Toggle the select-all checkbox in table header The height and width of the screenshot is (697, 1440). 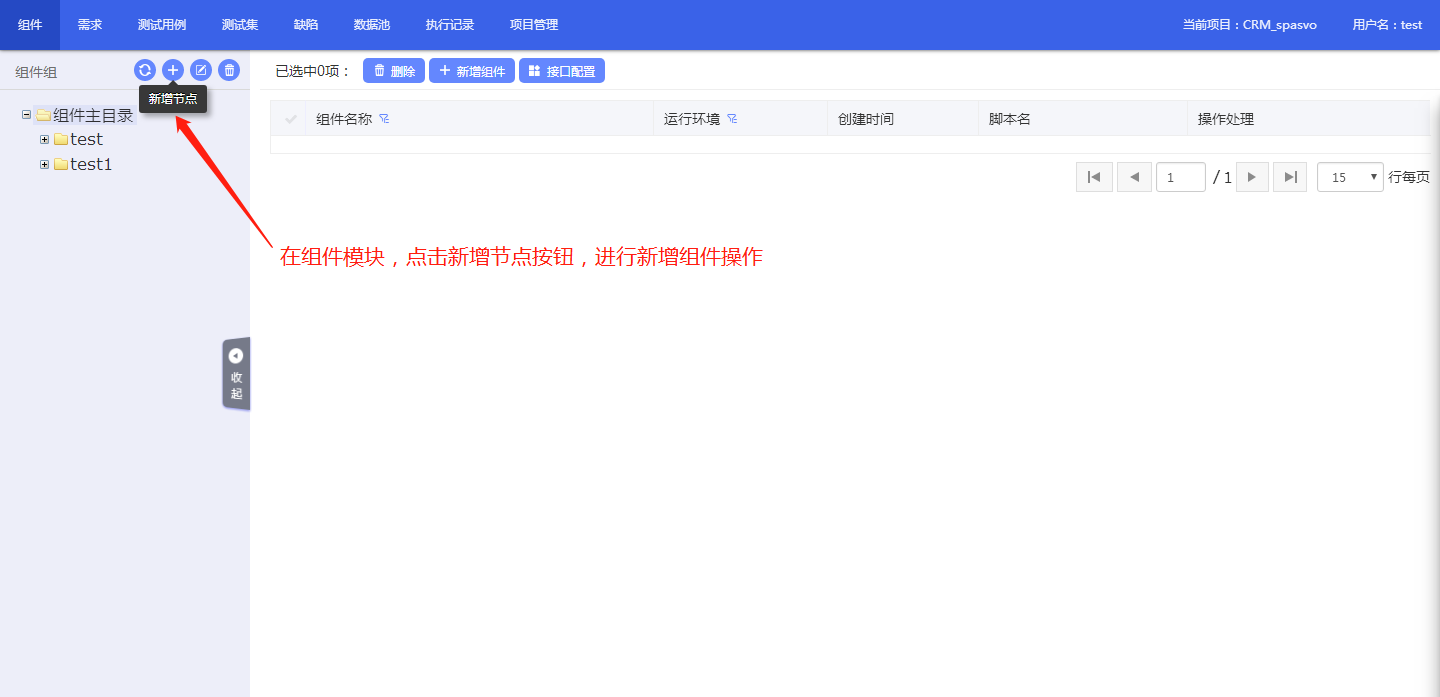291,119
